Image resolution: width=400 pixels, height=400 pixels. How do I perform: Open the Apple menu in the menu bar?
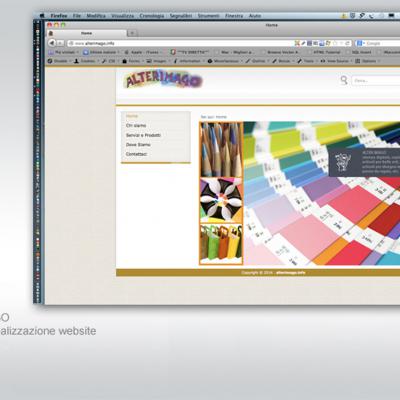[42, 16]
